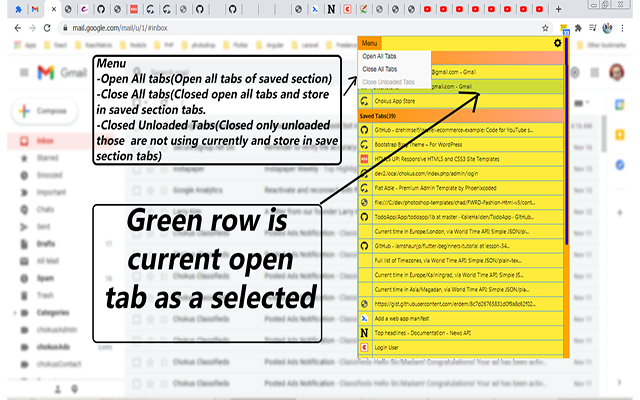Click the orange Menu button in popup
The width and height of the screenshot is (640, 400).
coord(369,43)
